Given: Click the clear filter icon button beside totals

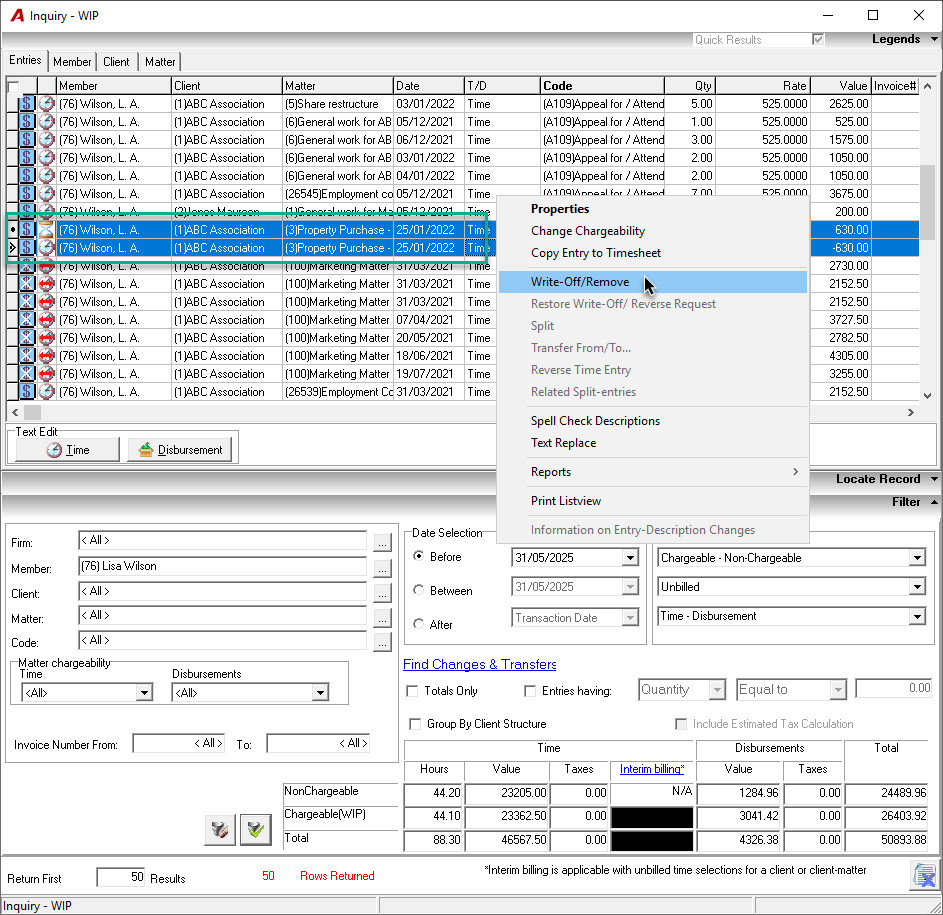Looking at the screenshot, I should click(x=220, y=830).
